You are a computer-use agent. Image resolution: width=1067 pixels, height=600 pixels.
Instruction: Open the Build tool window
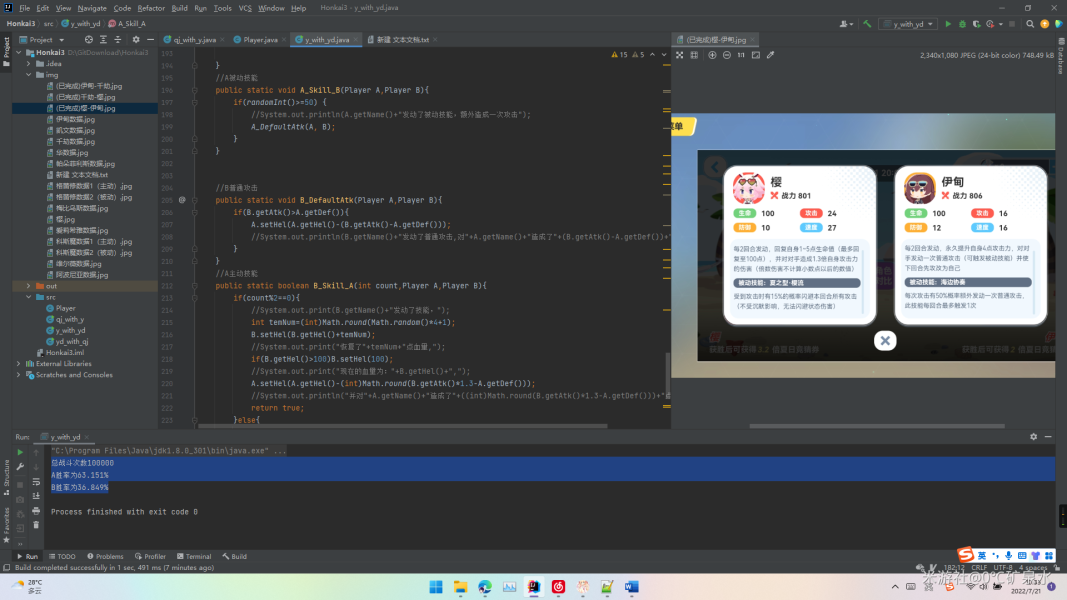tap(234, 556)
